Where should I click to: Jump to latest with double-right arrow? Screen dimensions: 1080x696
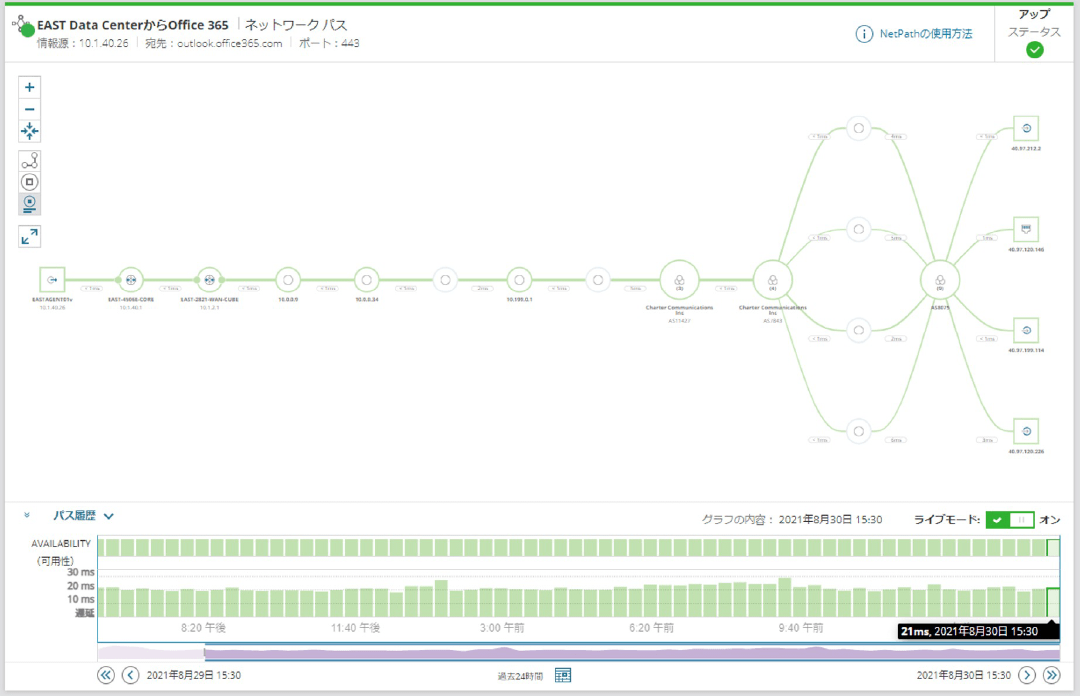[x=1052, y=675]
